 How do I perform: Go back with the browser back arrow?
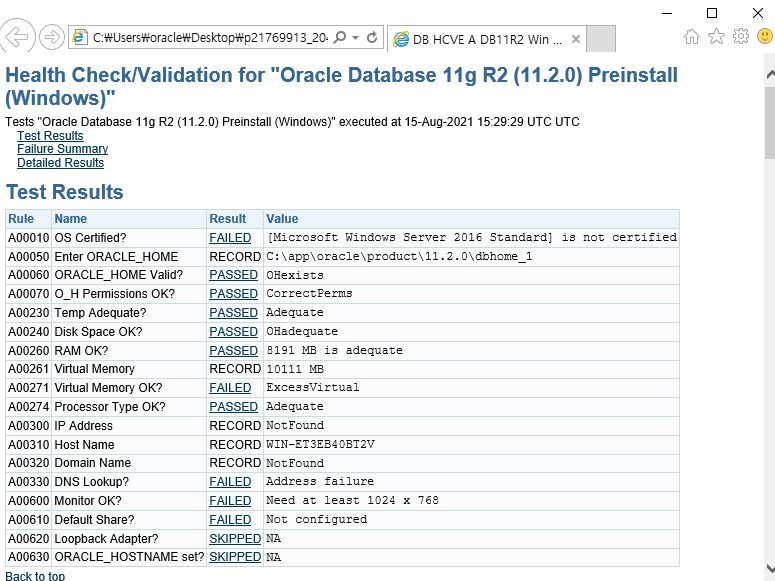coord(17,36)
